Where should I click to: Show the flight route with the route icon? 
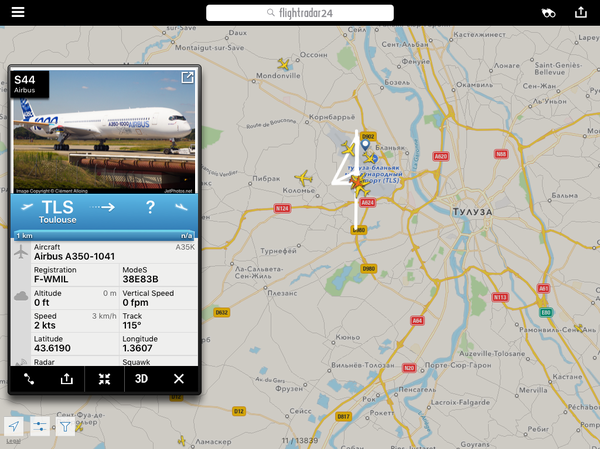[x=29, y=379]
